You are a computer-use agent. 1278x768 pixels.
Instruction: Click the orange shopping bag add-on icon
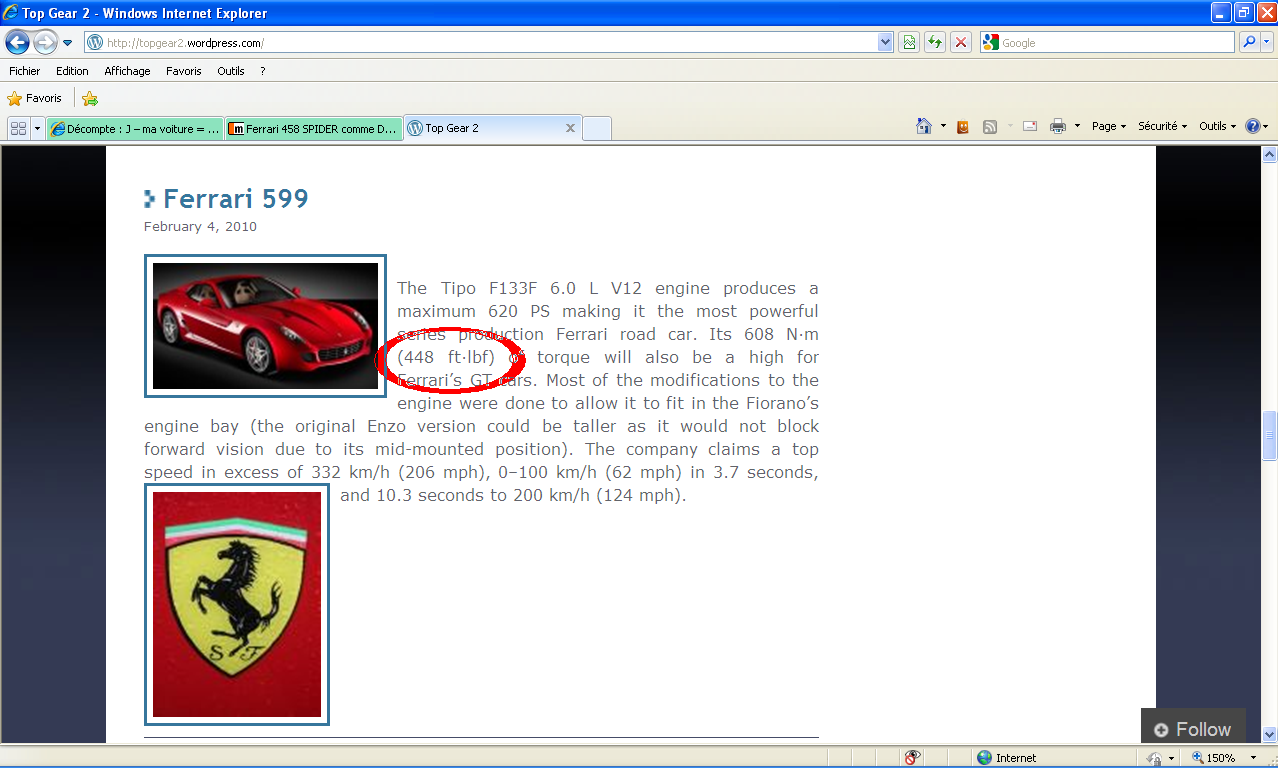(963, 127)
